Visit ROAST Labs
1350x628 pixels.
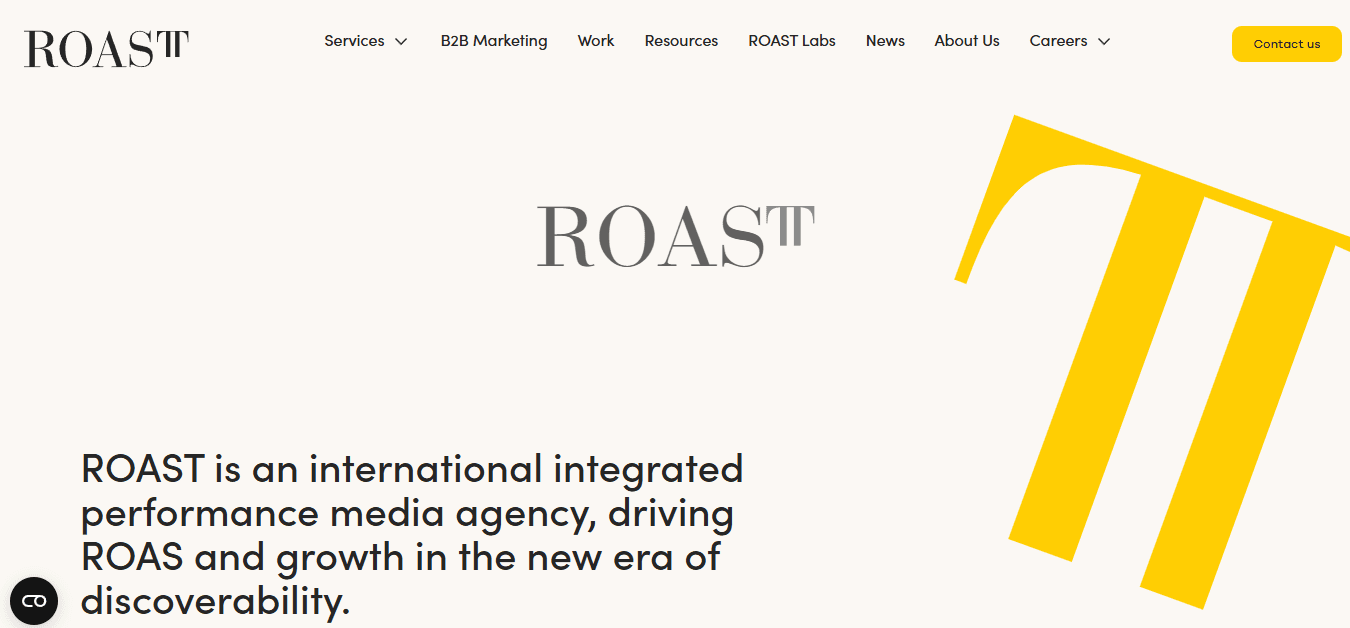pos(792,41)
